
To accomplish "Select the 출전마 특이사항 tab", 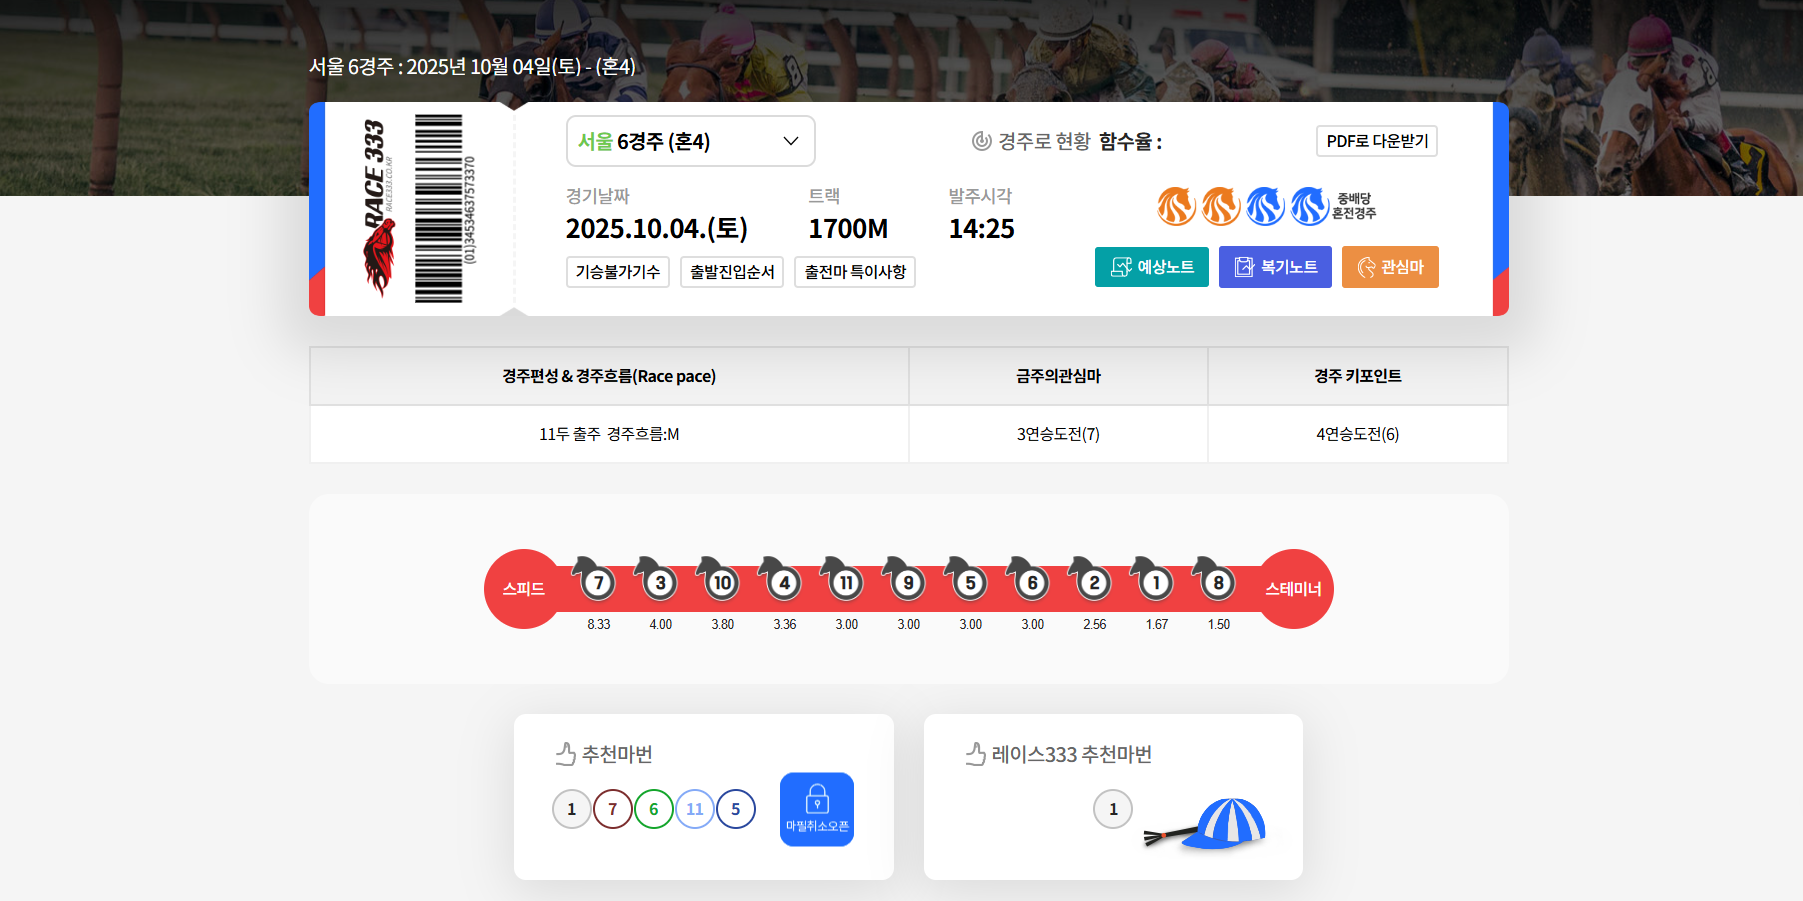I will click(x=854, y=272).
